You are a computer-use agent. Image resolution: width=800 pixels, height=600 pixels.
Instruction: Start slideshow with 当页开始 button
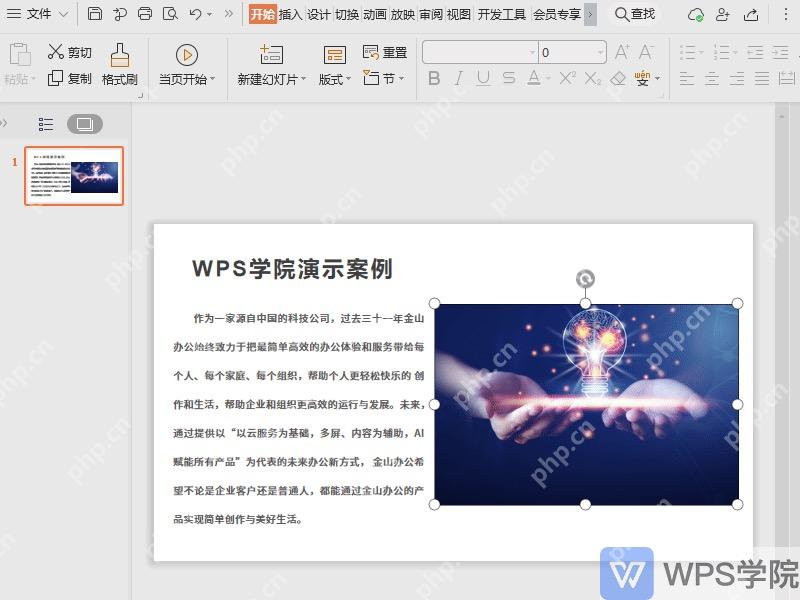point(187,64)
